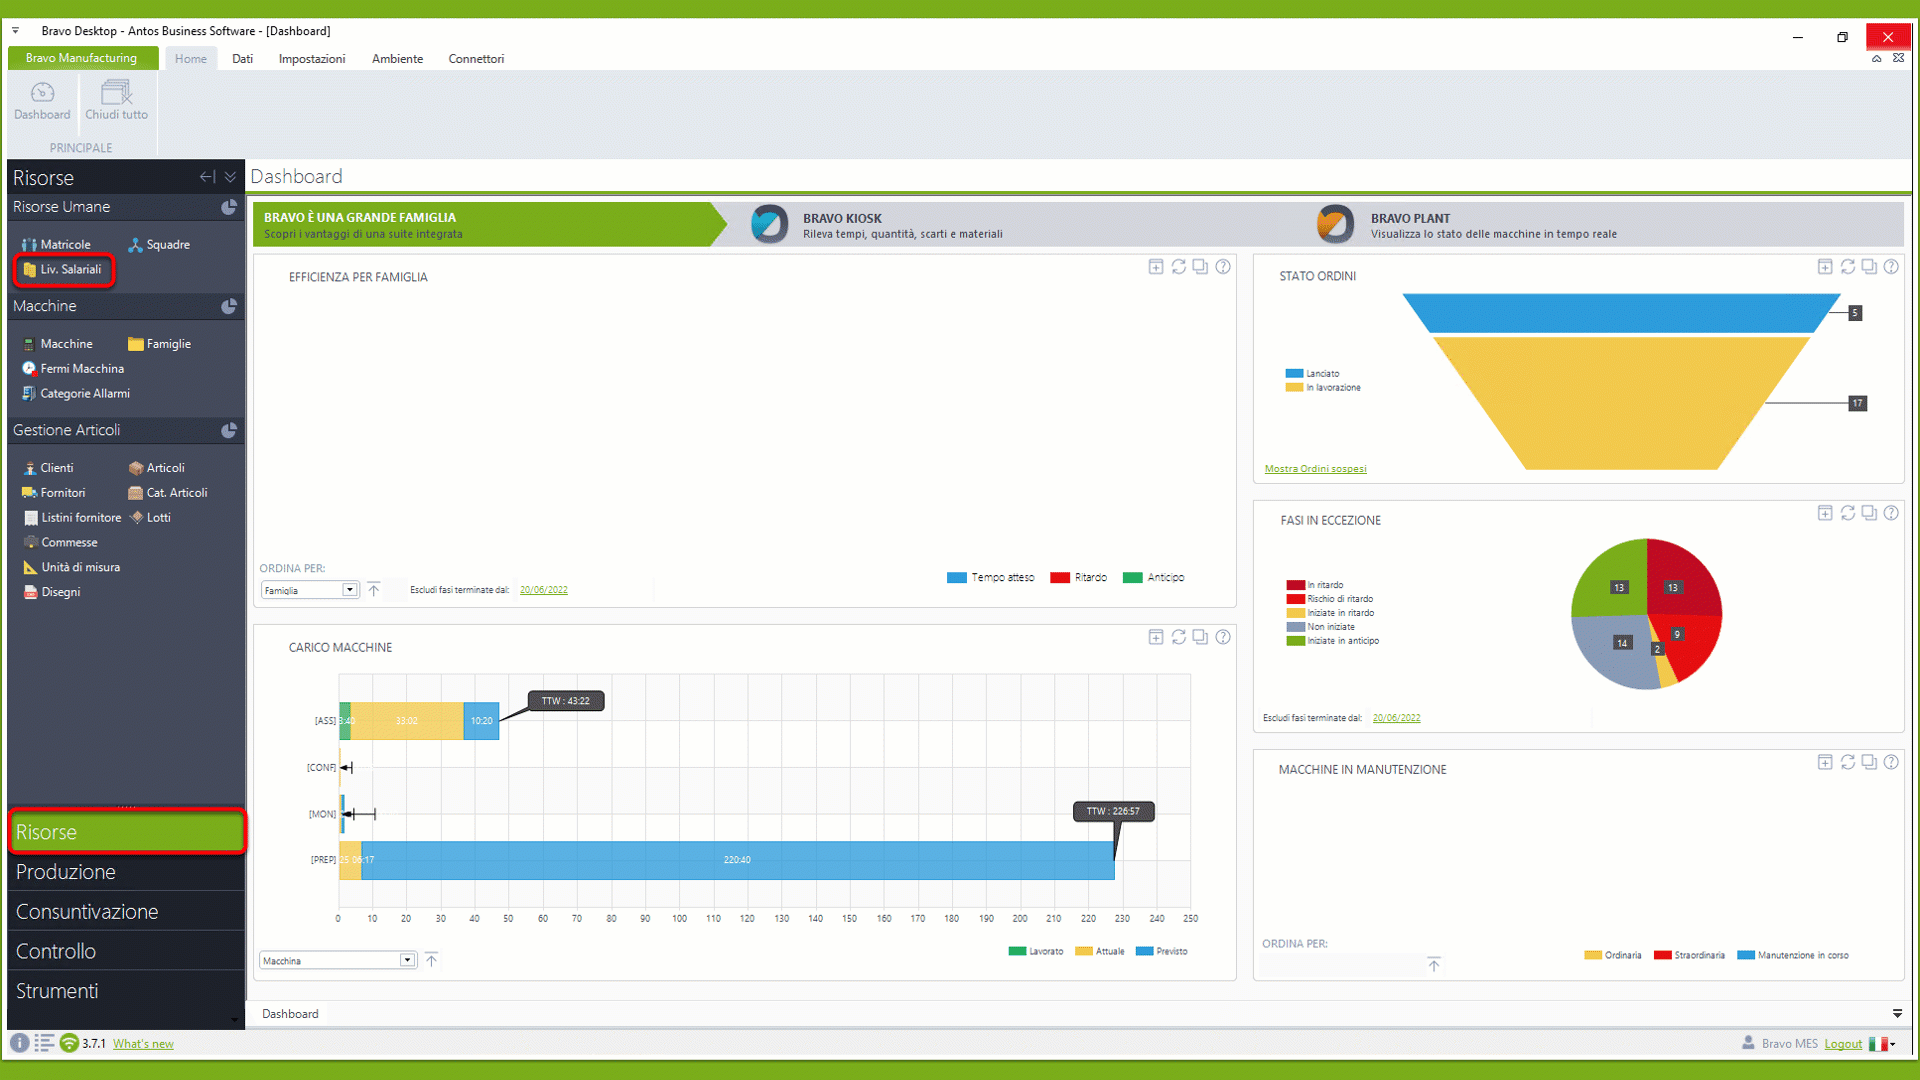Switch to the Dati ribbon tab
The image size is (1920, 1080).
[242, 59]
